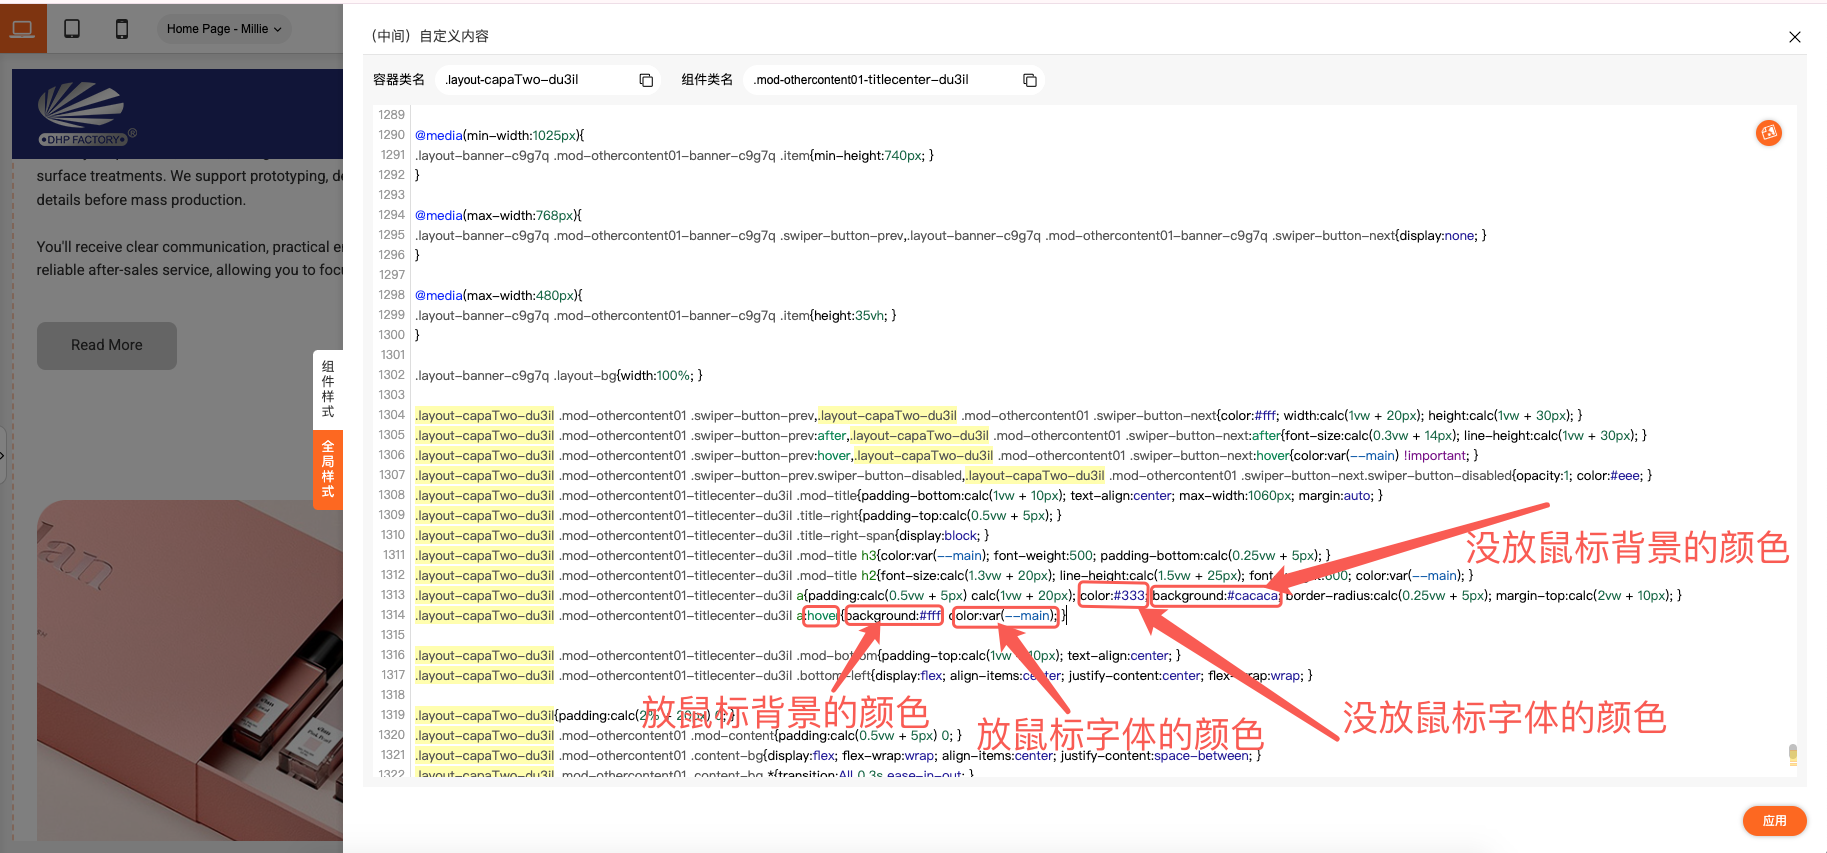Click the 容器类名 input field
1827x853 pixels.
pyautogui.click(x=535, y=80)
